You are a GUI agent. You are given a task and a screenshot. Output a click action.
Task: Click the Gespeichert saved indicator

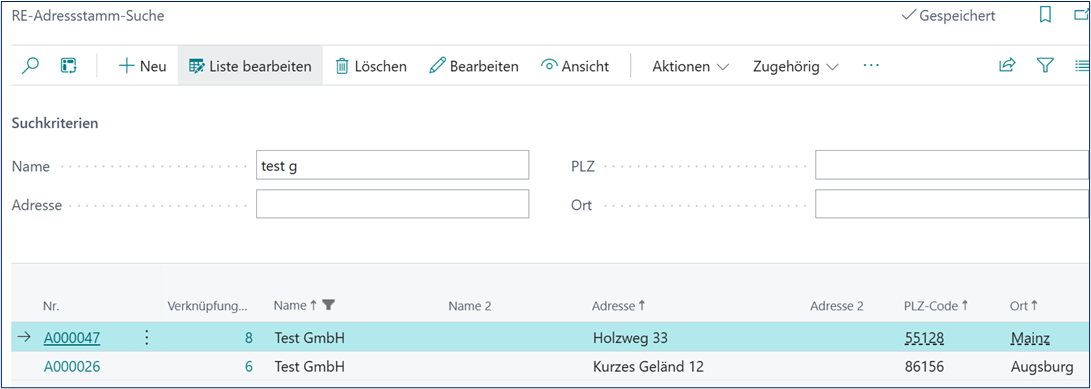[948, 15]
